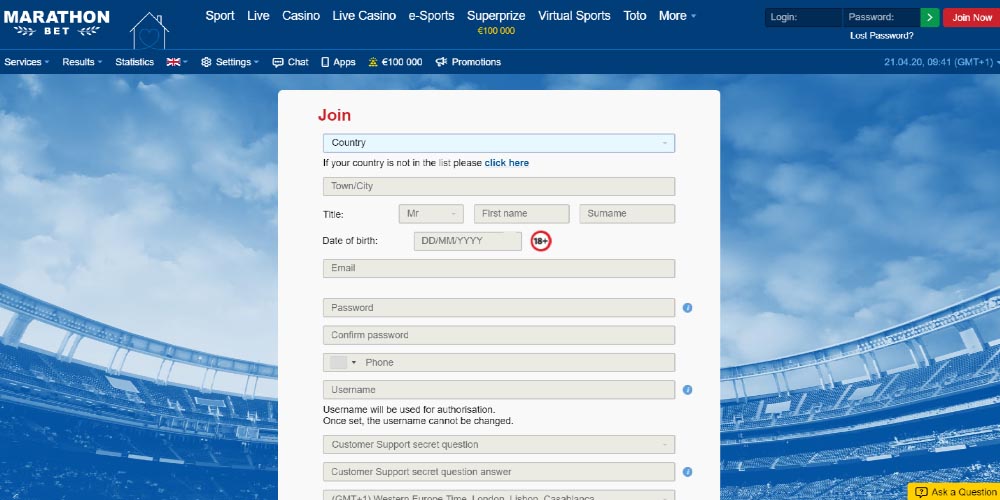The height and width of the screenshot is (500, 1000).
Task: Click the info icon beside Username field
Action: point(688,390)
